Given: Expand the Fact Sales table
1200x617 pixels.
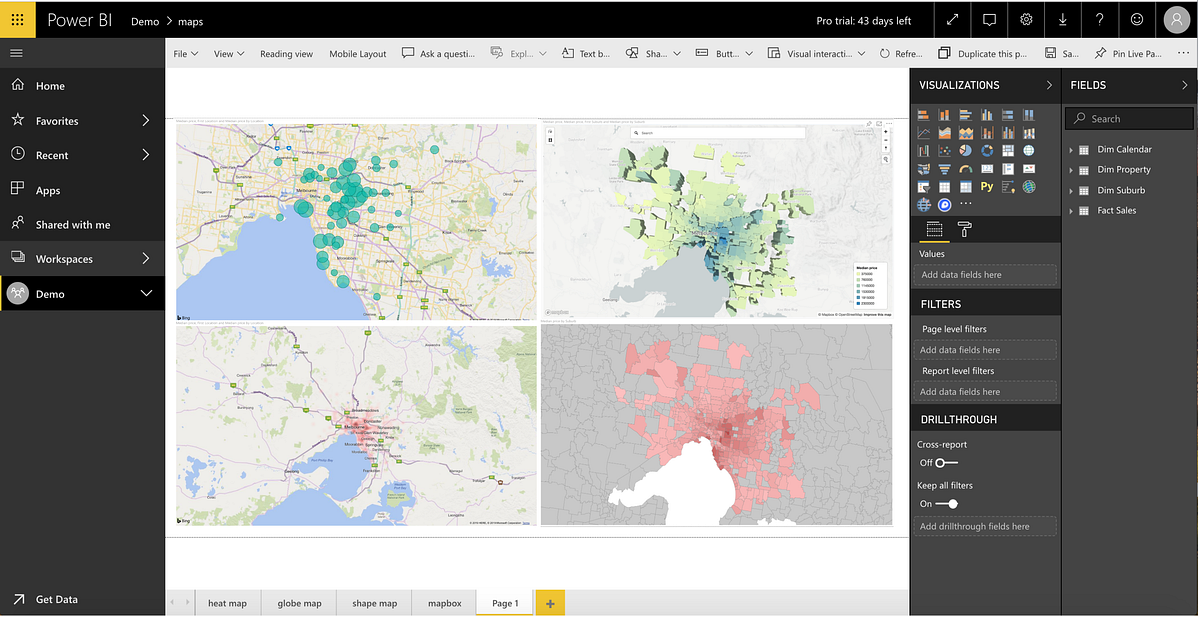Looking at the screenshot, I should point(1073,210).
